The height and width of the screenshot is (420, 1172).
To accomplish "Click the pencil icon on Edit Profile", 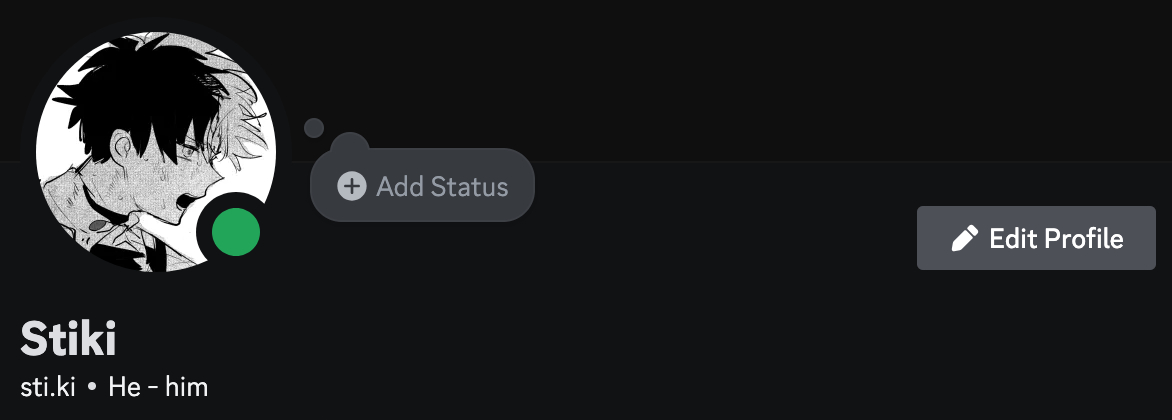I will tap(964, 239).
